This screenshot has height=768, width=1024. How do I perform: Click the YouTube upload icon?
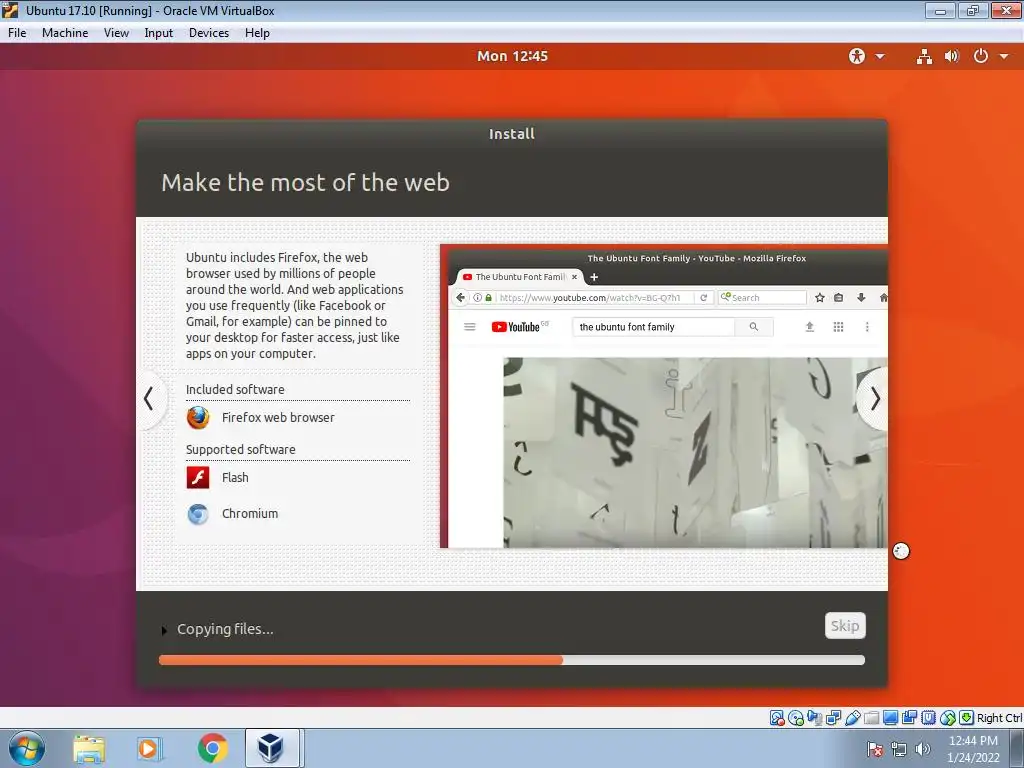click(810, 327)
